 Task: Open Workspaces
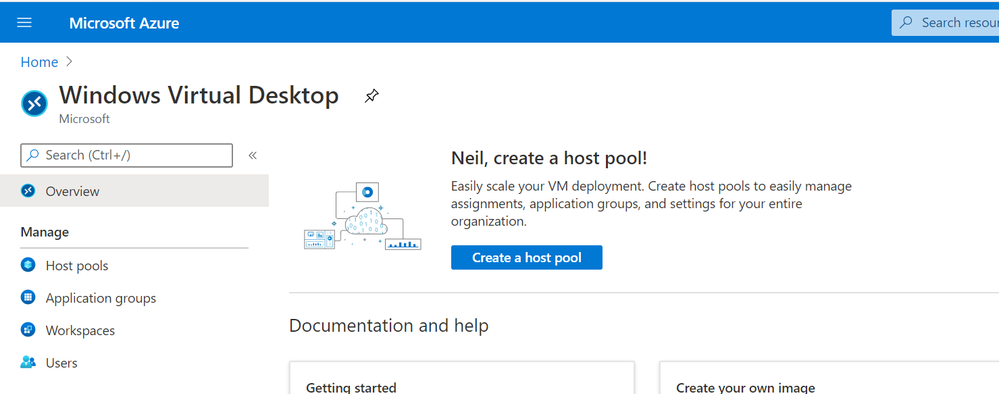coord(80,330)
